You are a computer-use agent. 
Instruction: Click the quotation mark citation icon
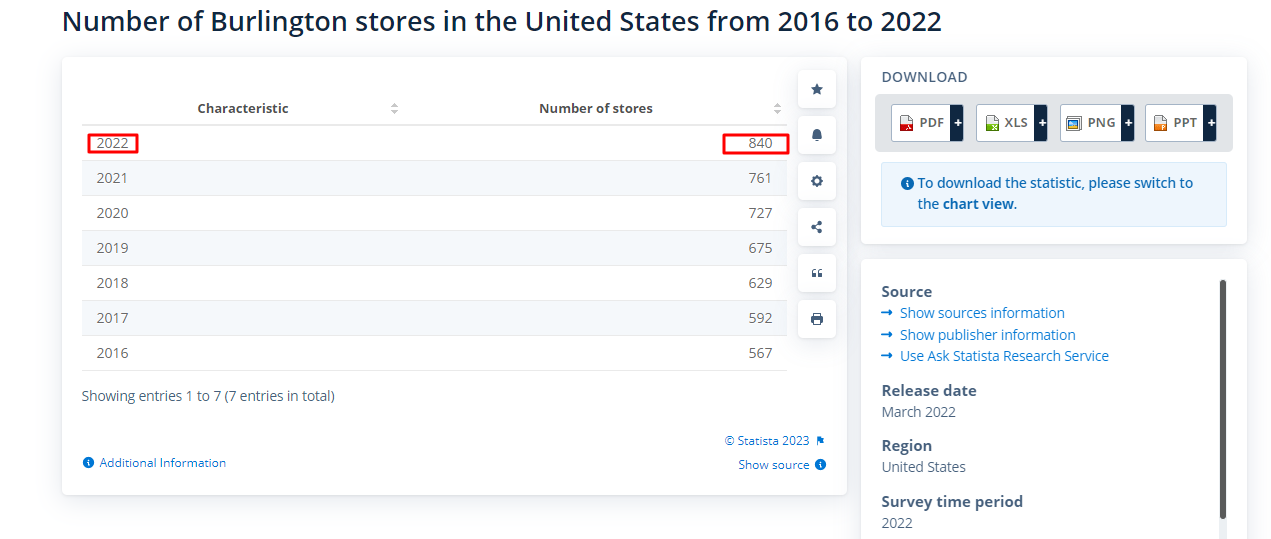pyautogui.click(x=817, y=273)
